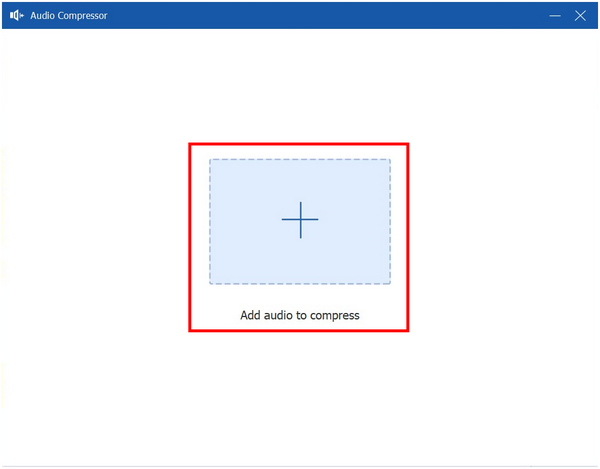Select the word "compress" in the caption
The image size is (600, 469).
(334, 316)
